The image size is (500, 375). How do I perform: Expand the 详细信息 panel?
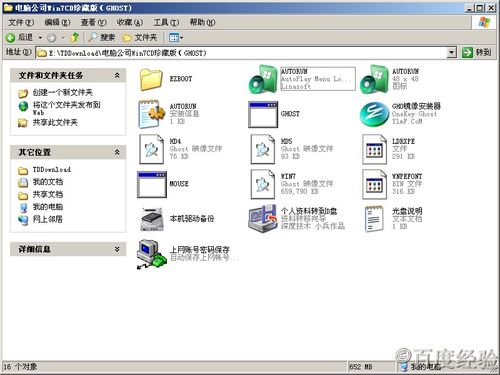(x=117, y=249)
